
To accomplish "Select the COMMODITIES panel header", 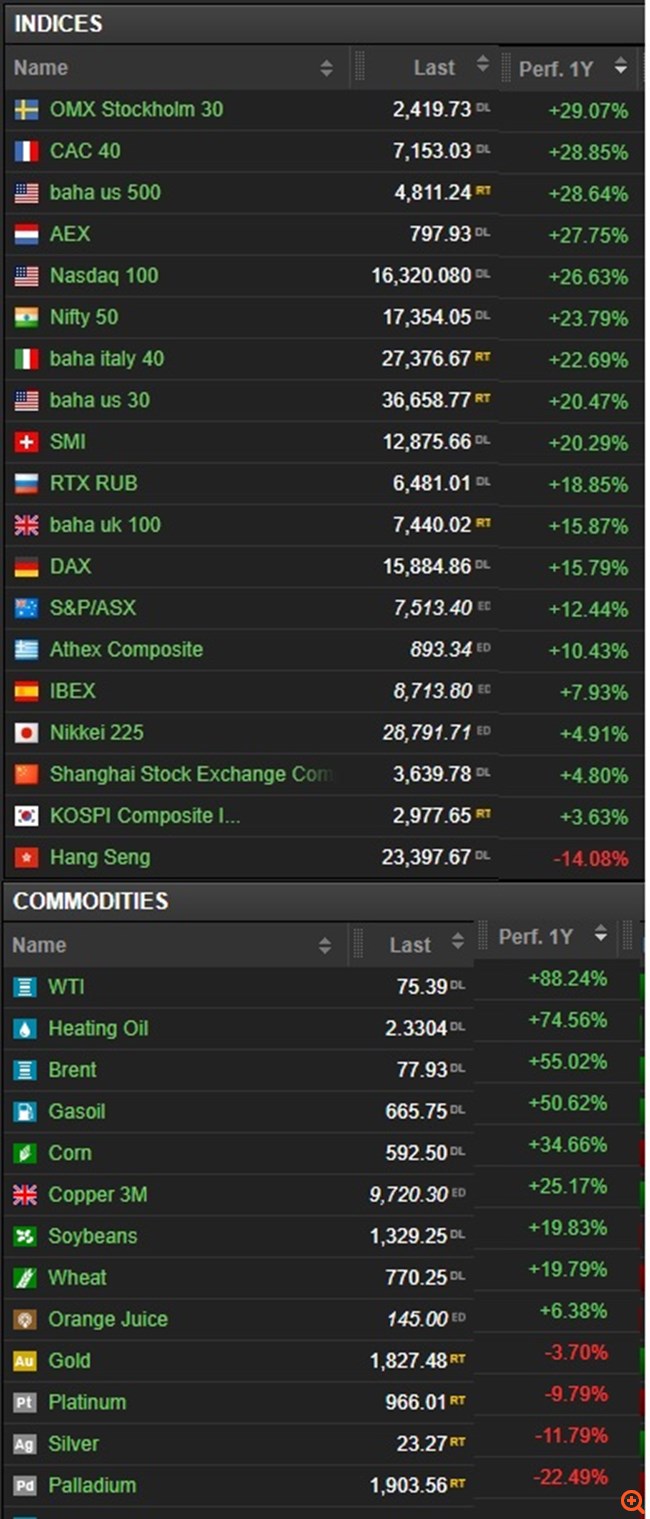I will (90, 901).
